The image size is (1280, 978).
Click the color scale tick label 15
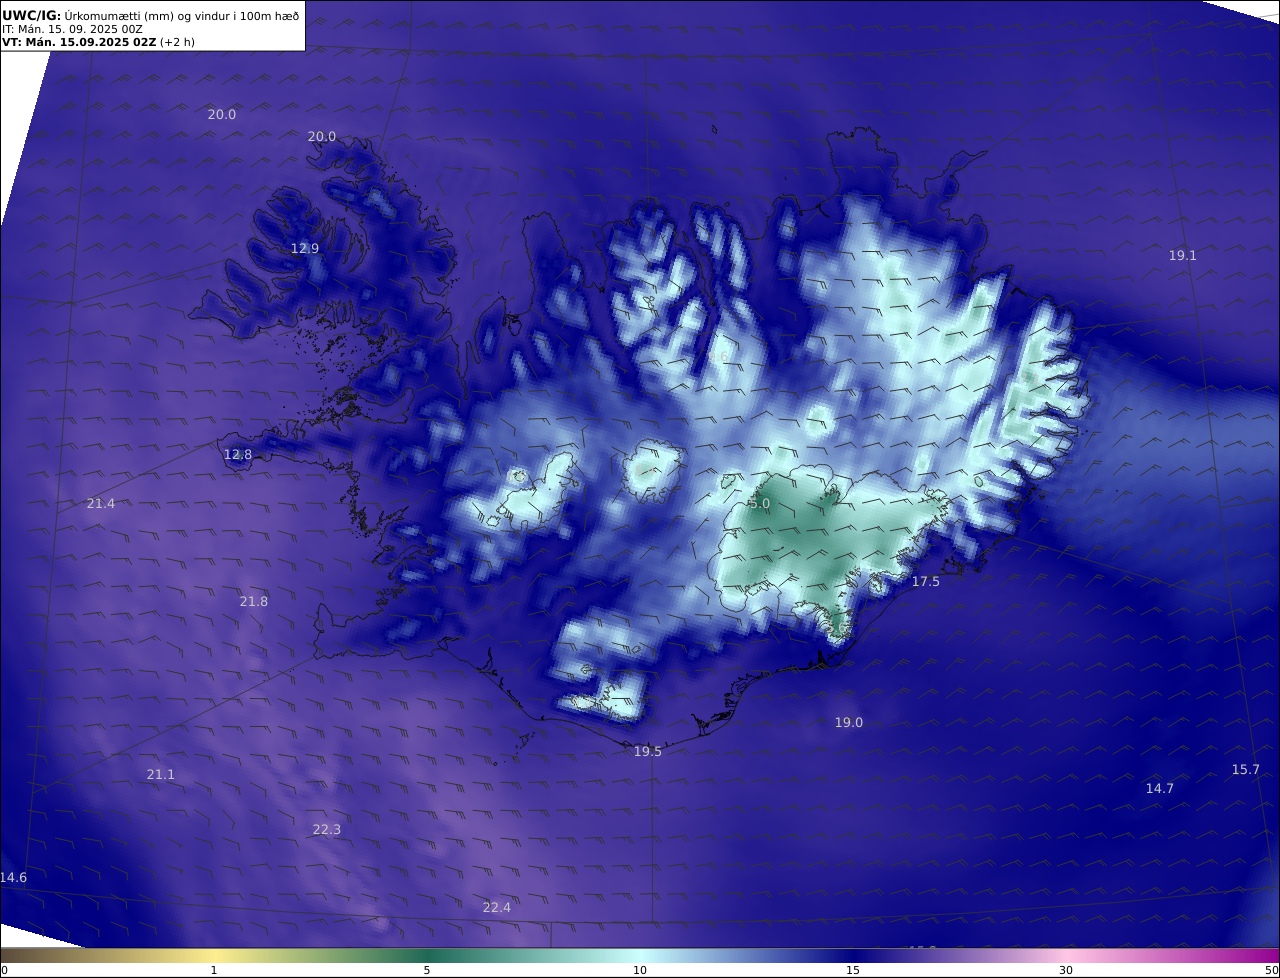[x=853, y=970]
